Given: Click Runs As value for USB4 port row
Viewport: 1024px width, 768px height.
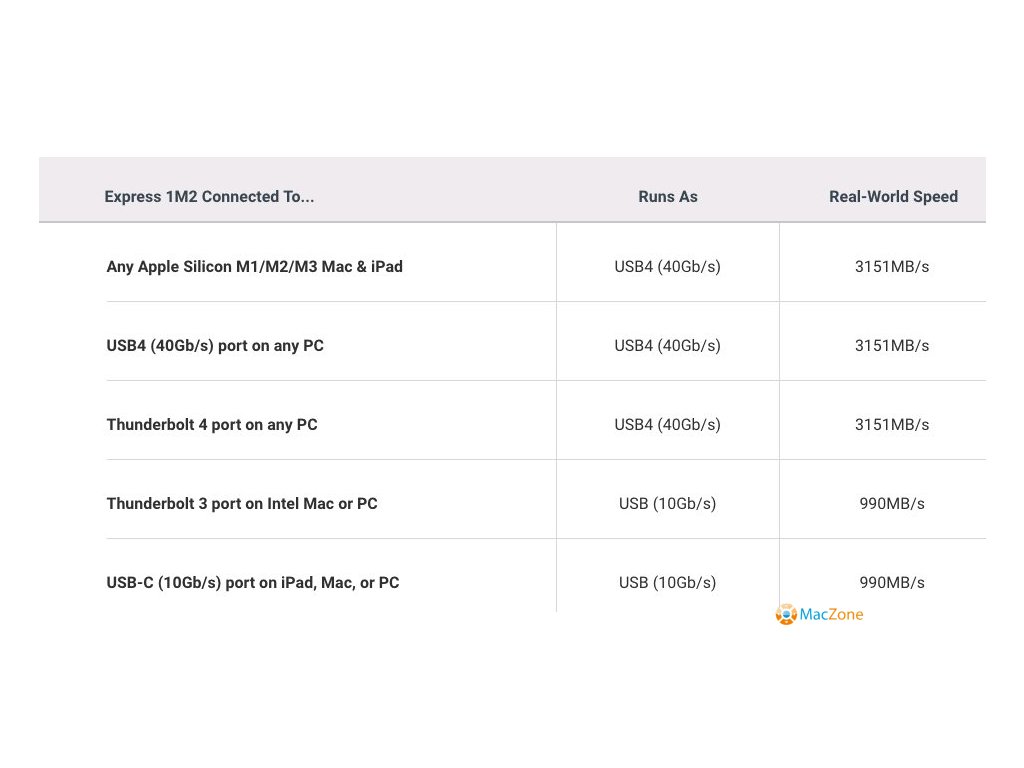Looking at the screenshot, I should pyautogui.click(x=667, y=346).
